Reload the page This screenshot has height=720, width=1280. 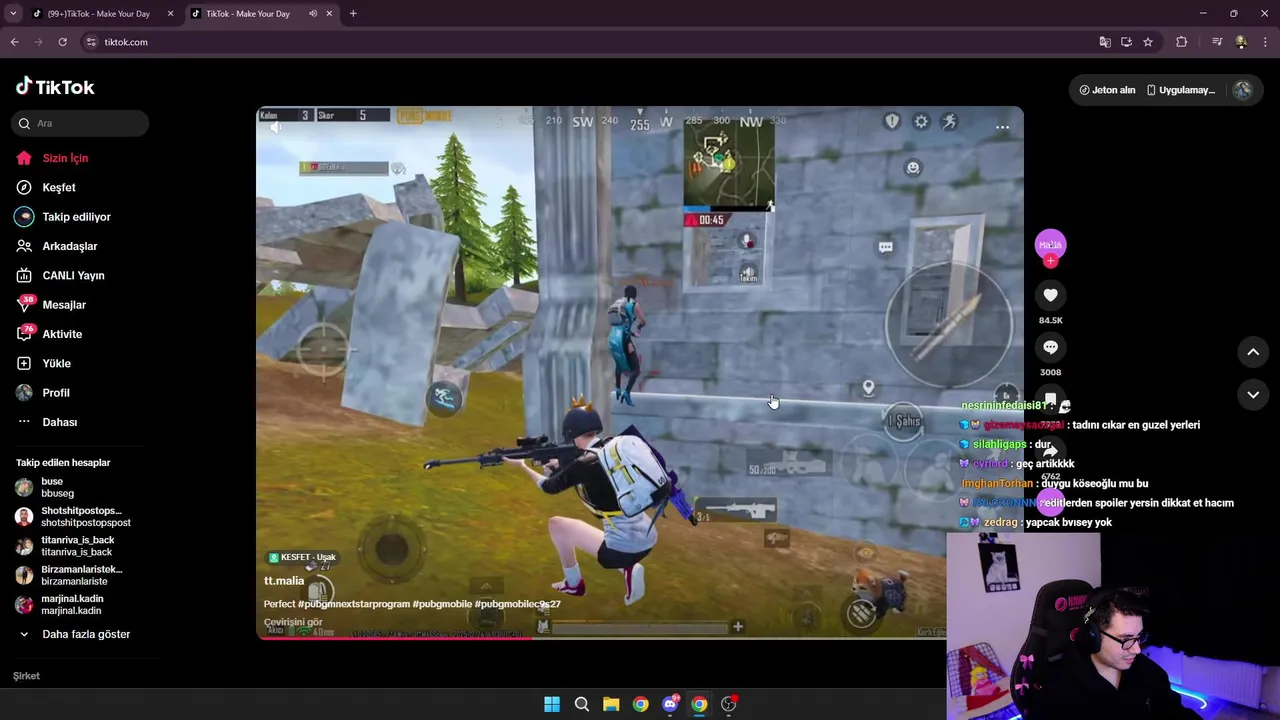62,42
